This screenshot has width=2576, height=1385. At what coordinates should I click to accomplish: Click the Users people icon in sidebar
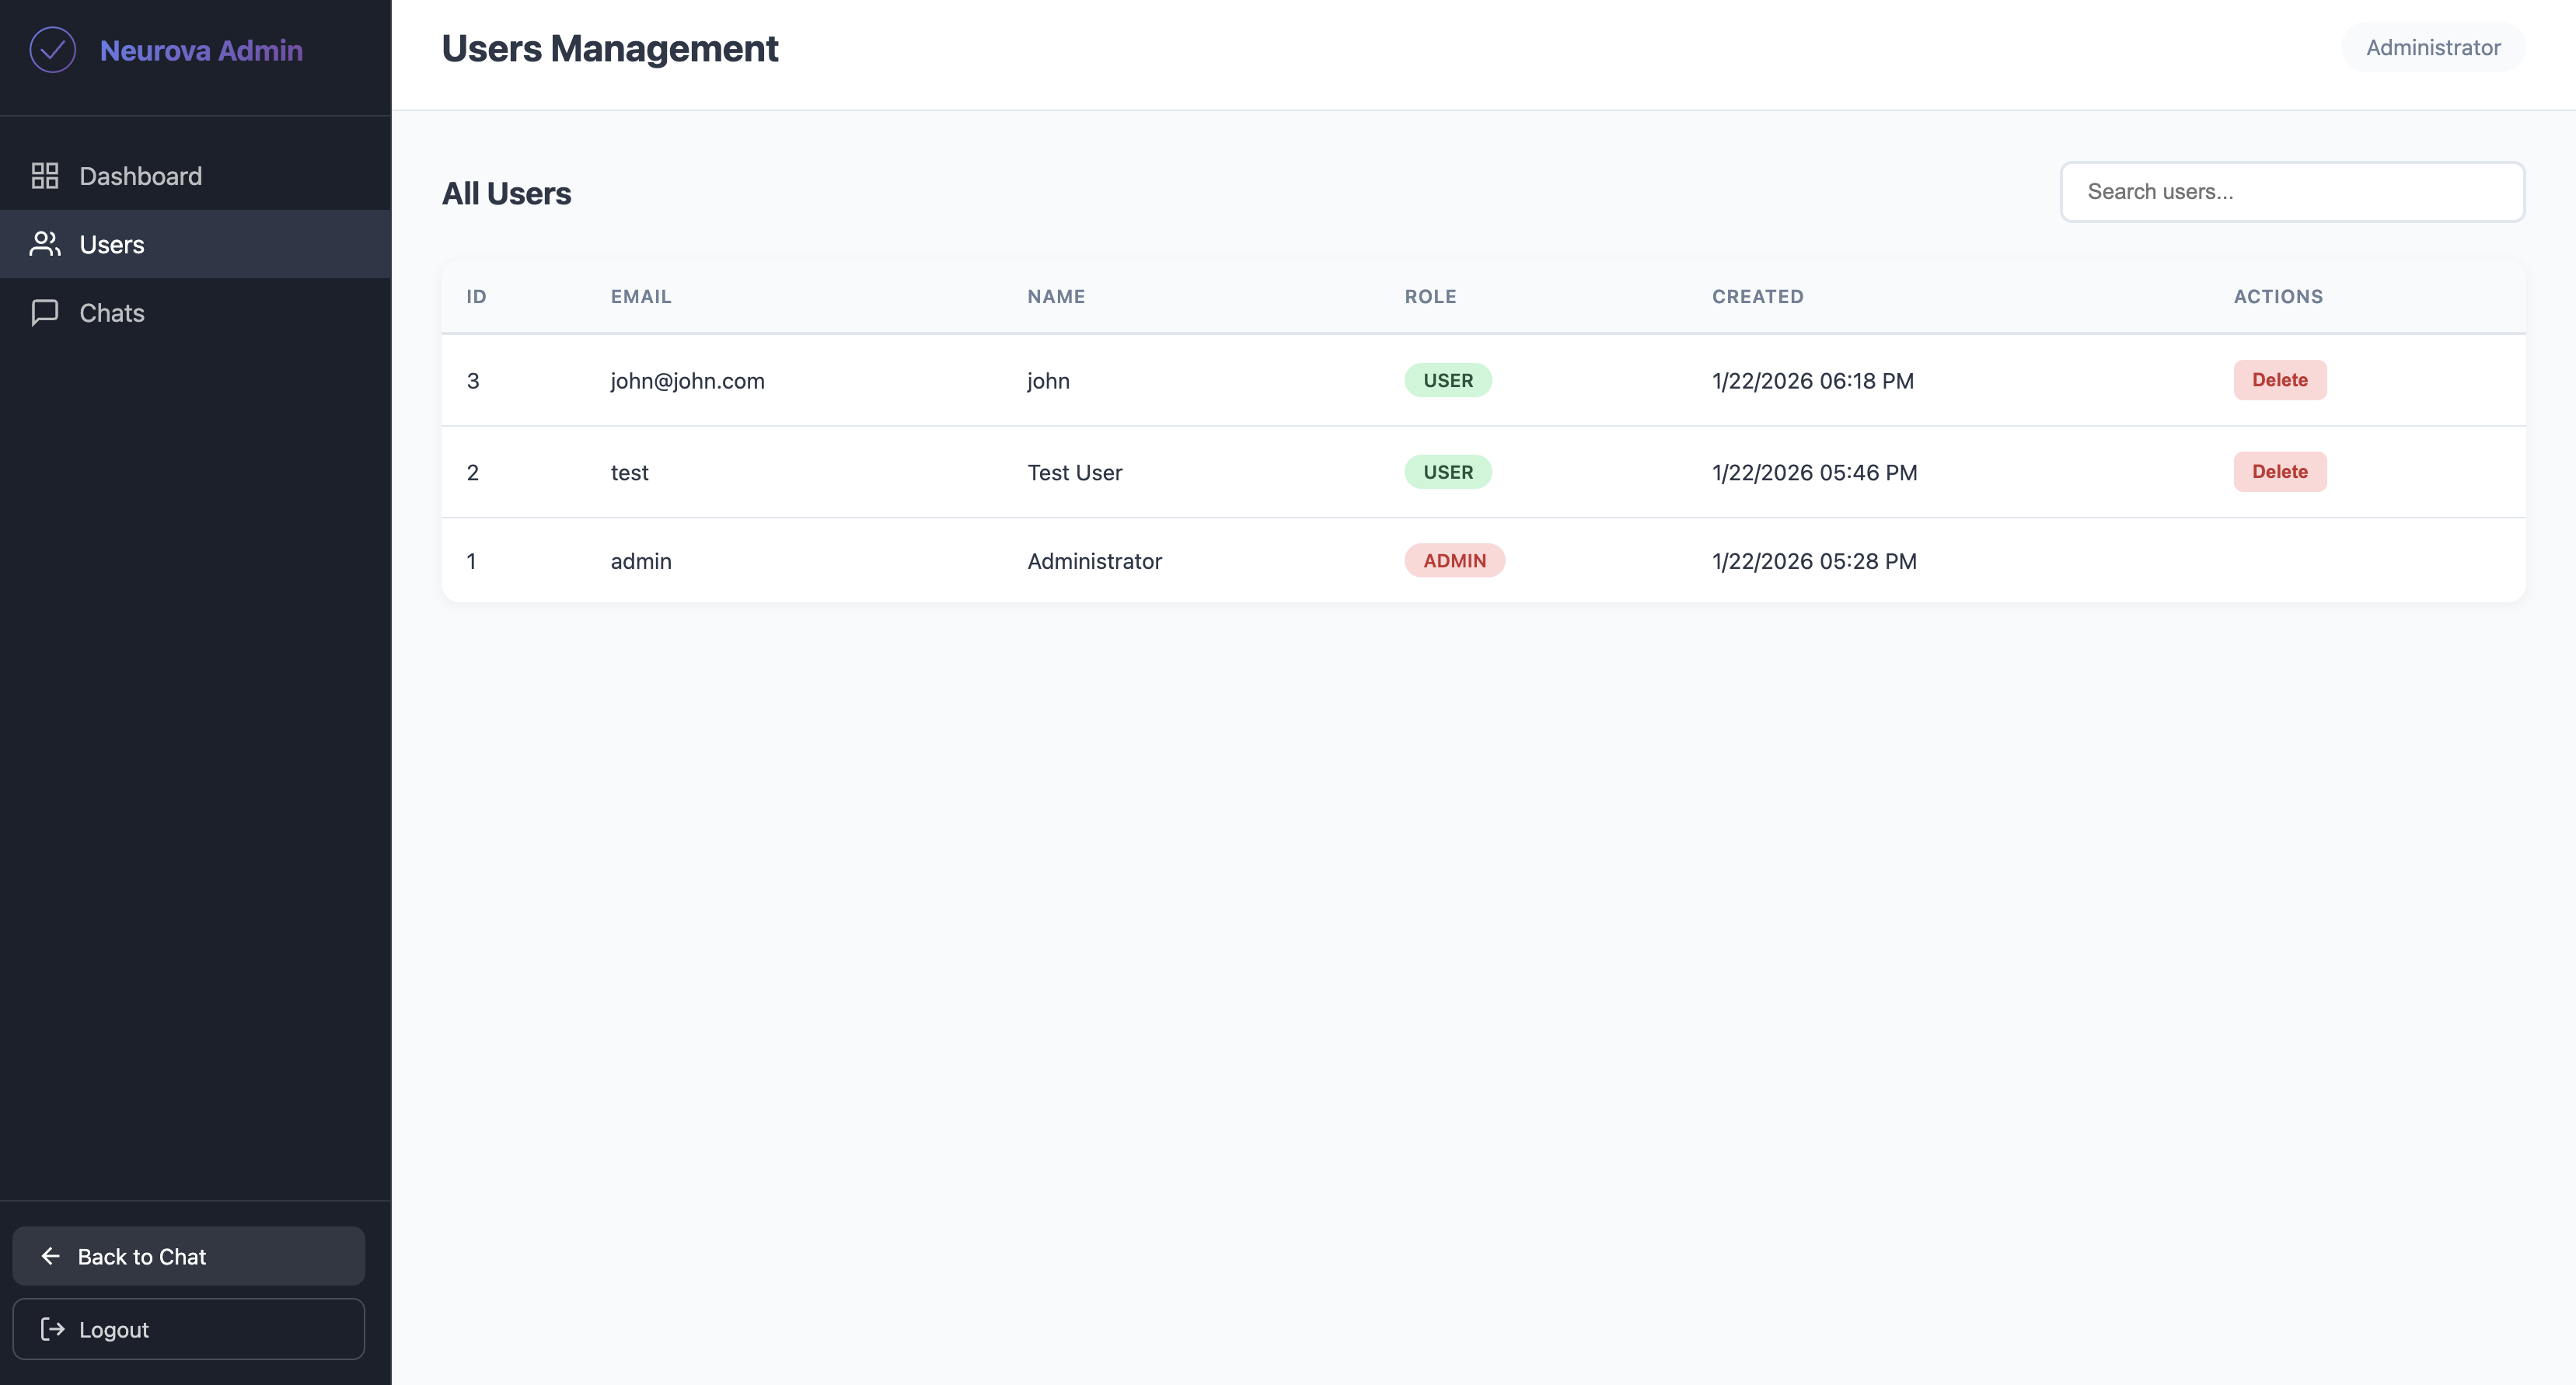(45, 244)
